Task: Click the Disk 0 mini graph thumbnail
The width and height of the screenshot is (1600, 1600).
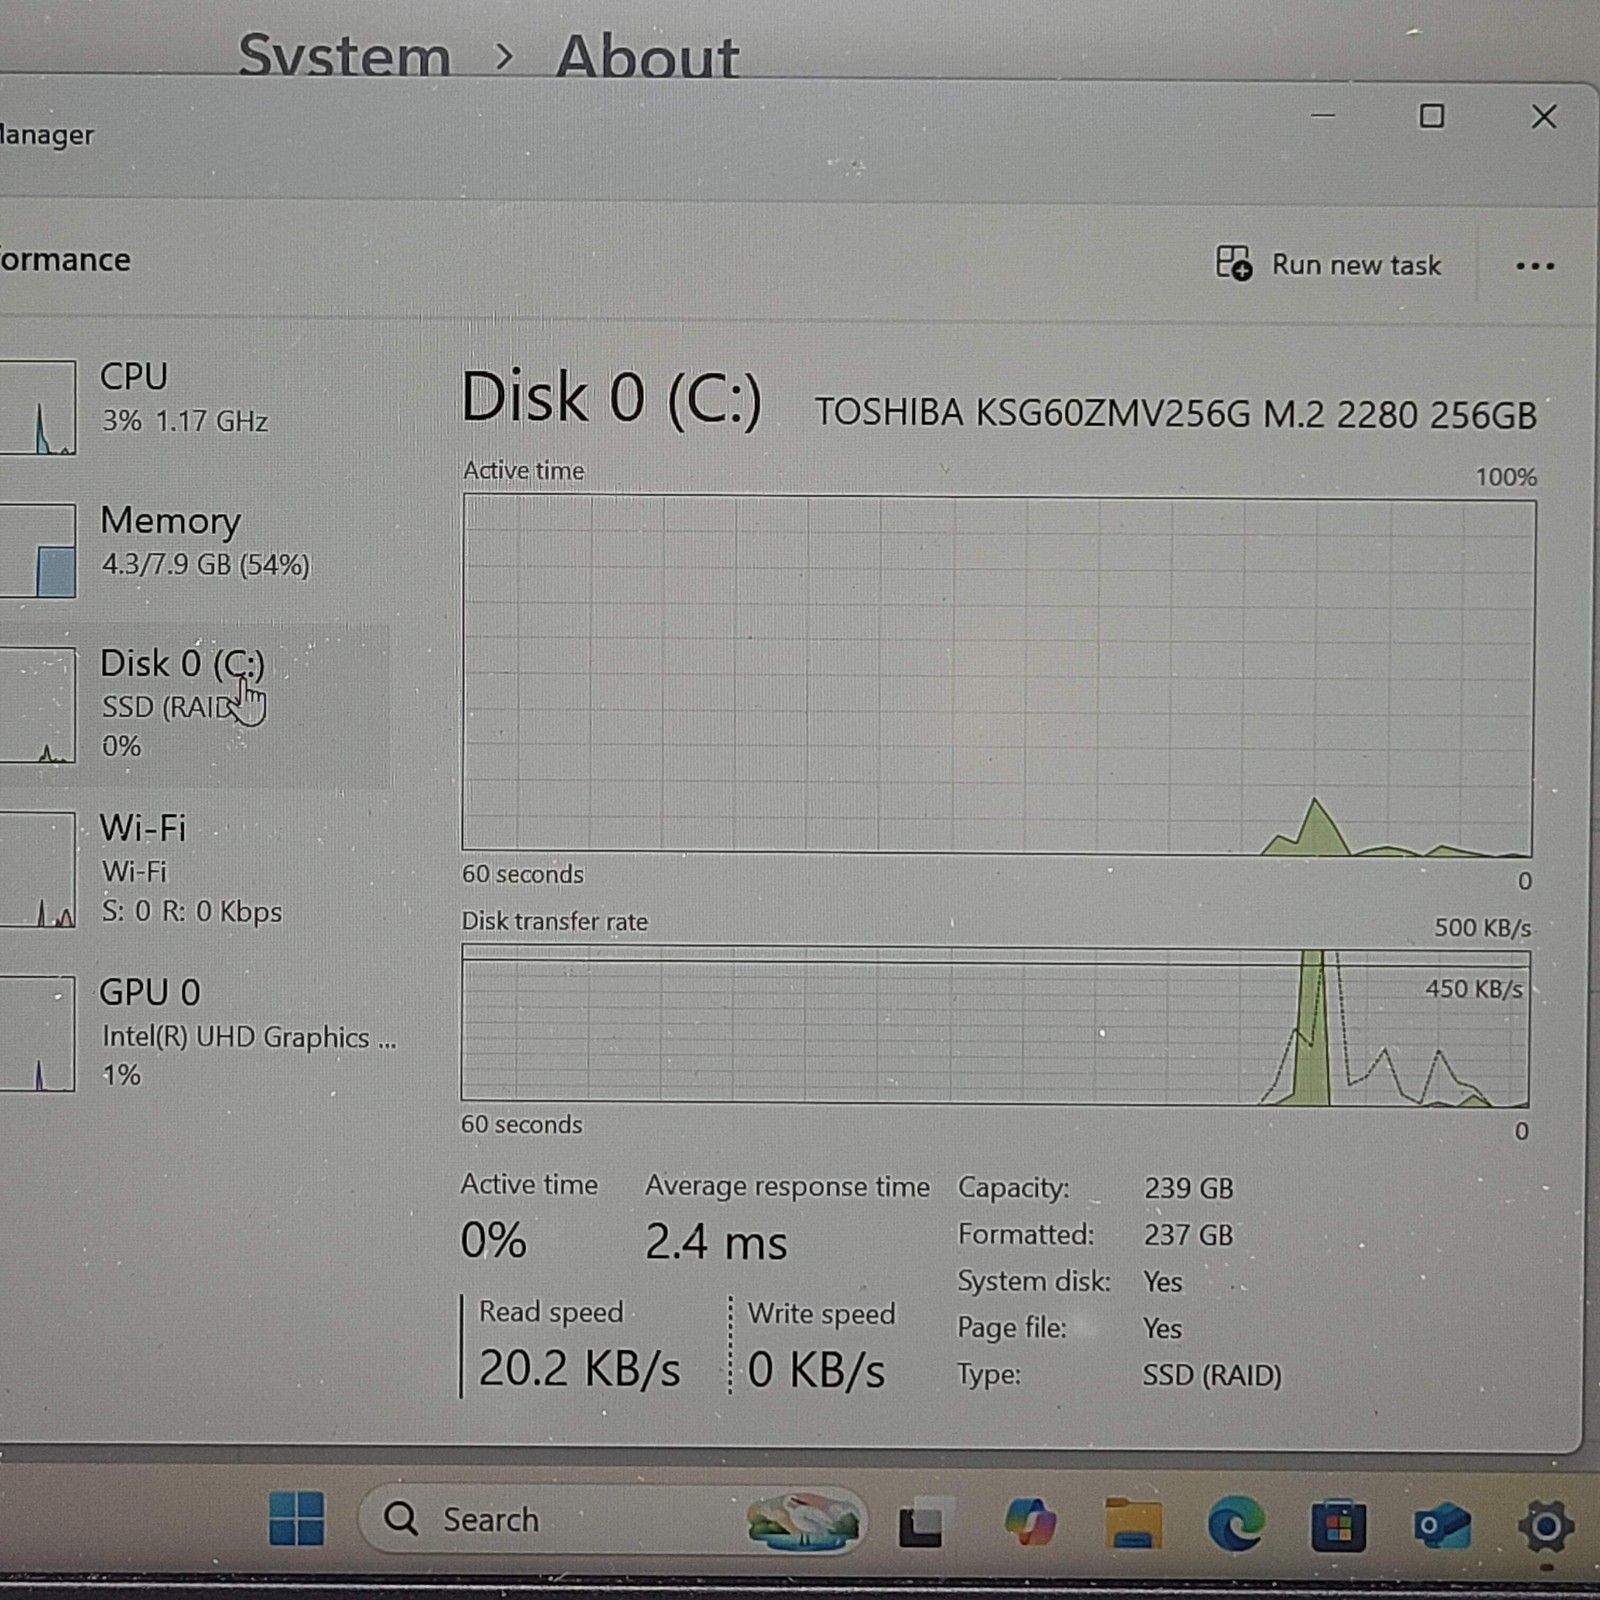Action: [37, 706]
